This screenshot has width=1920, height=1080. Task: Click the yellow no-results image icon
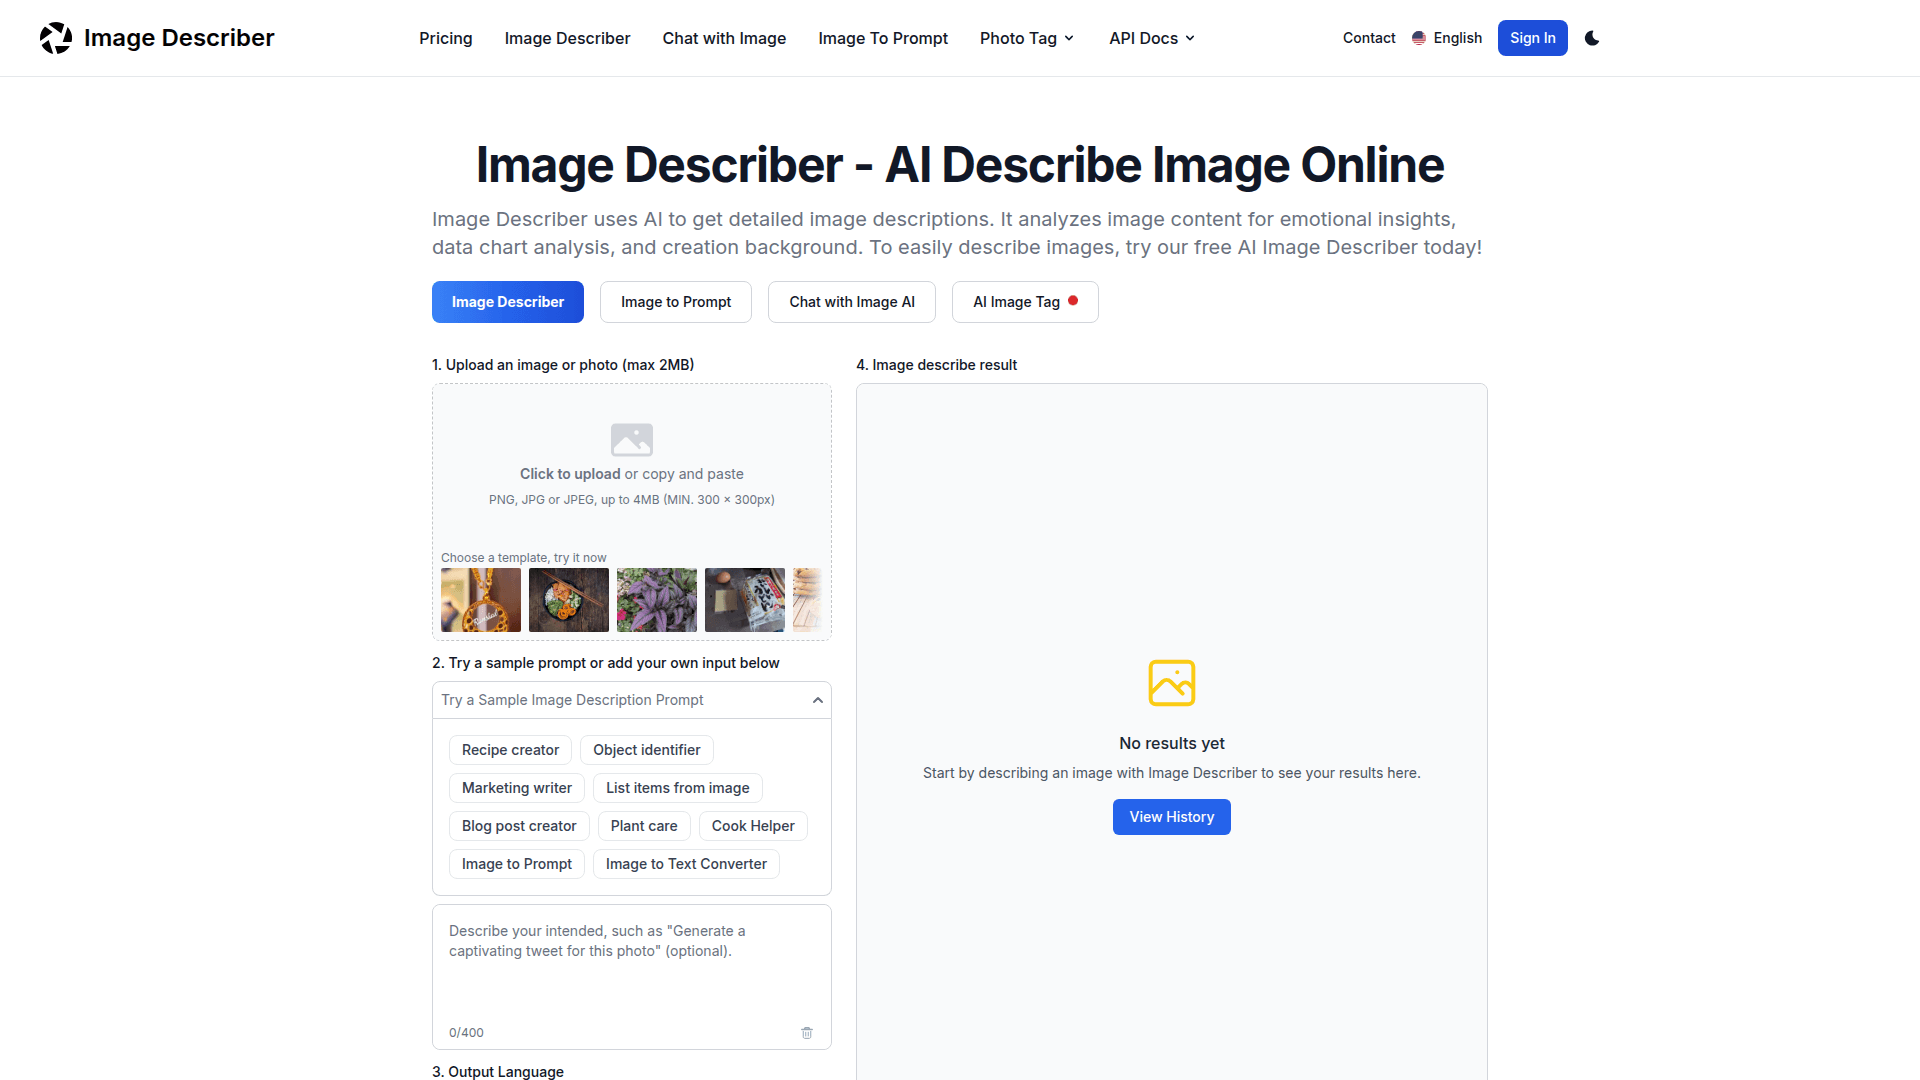(1171, 683)
